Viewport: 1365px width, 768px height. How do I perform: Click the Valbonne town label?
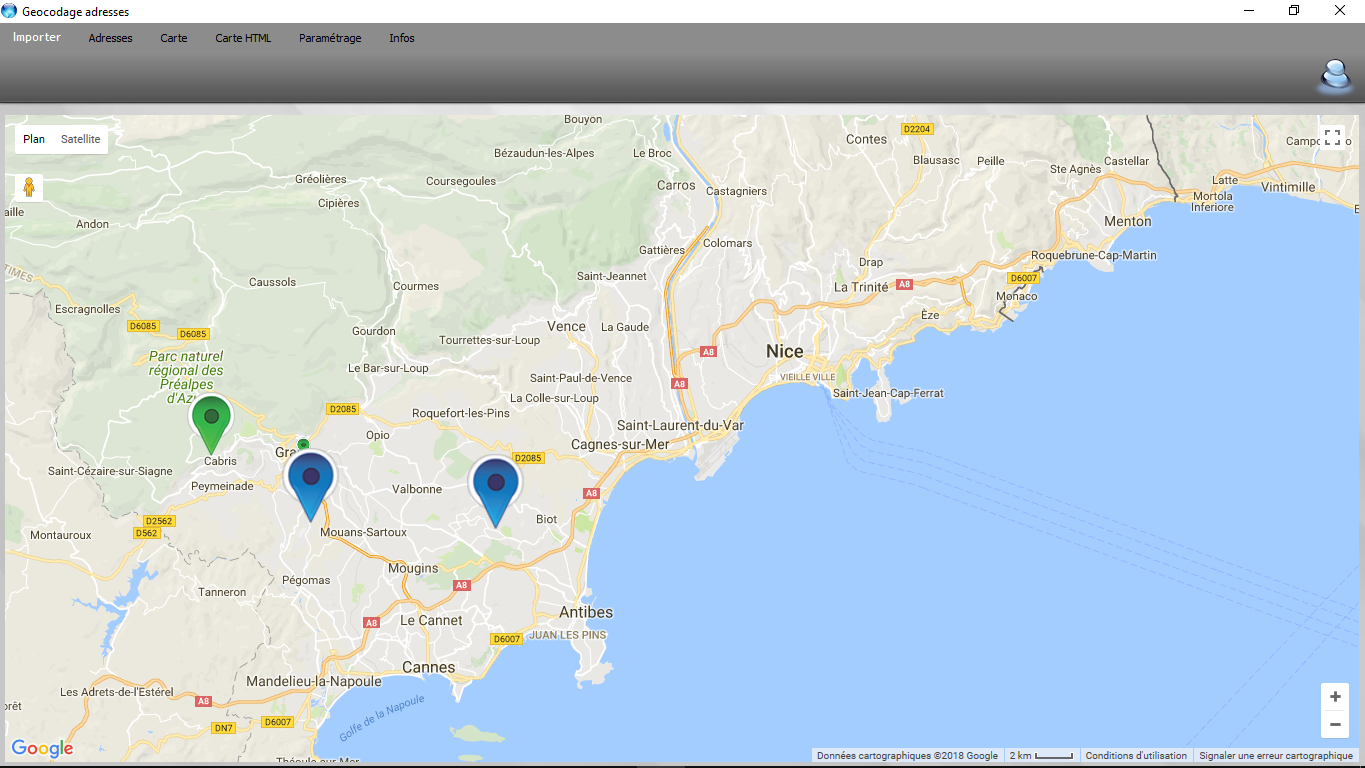(417, 489)
